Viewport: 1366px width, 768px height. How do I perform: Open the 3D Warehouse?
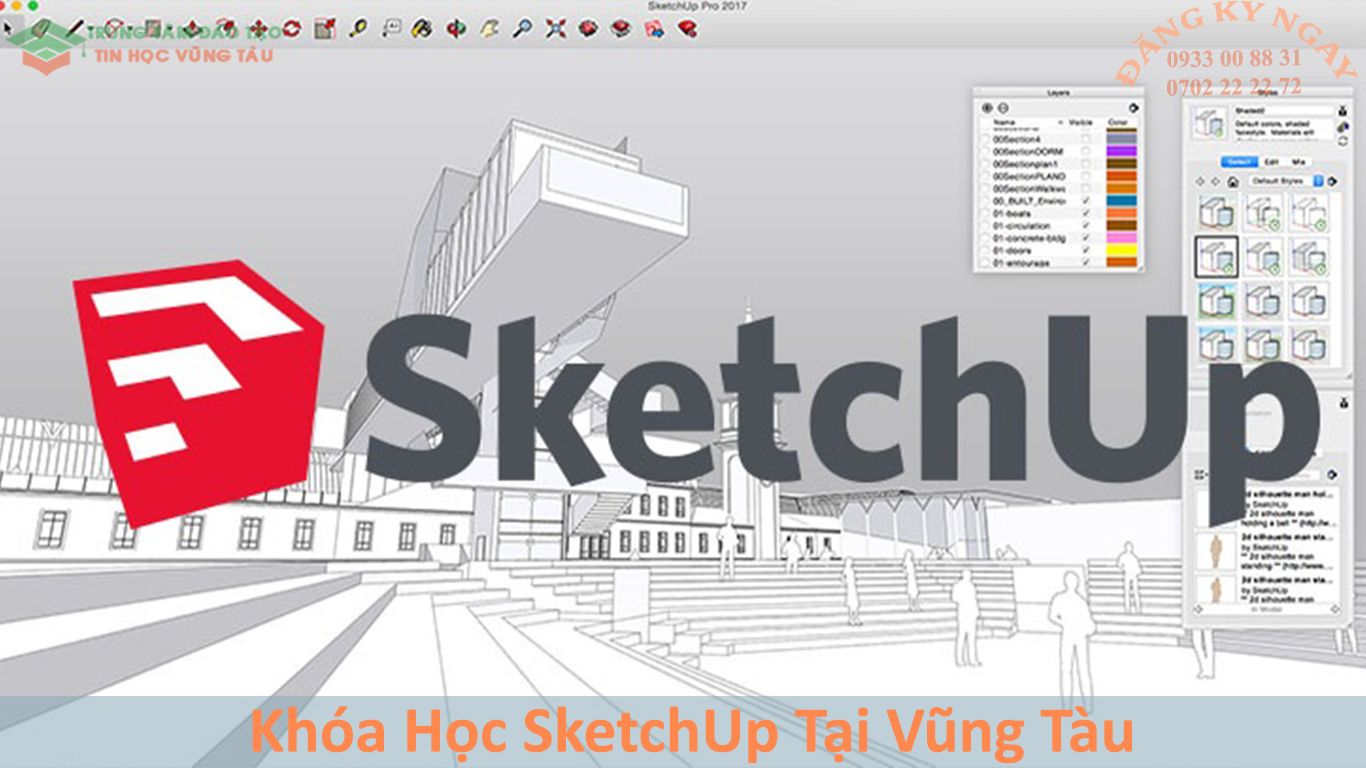tap(588, 28)
